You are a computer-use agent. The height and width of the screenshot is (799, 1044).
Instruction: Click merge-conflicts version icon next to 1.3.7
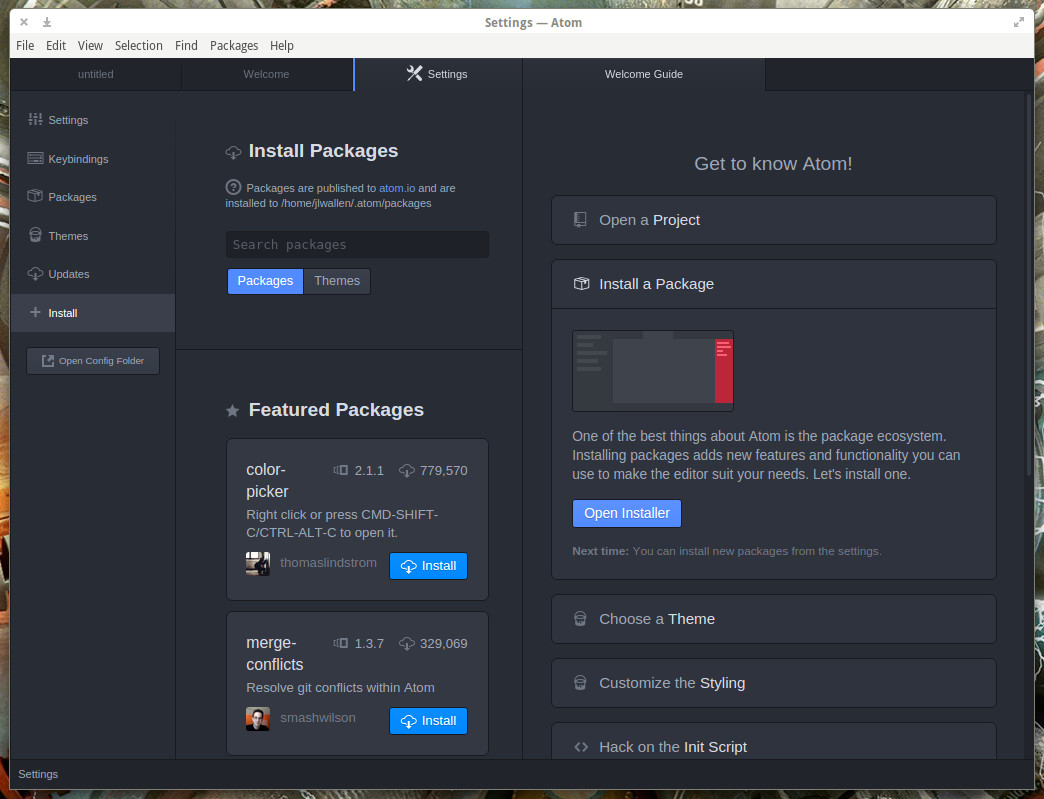click(x=341, y=643)
